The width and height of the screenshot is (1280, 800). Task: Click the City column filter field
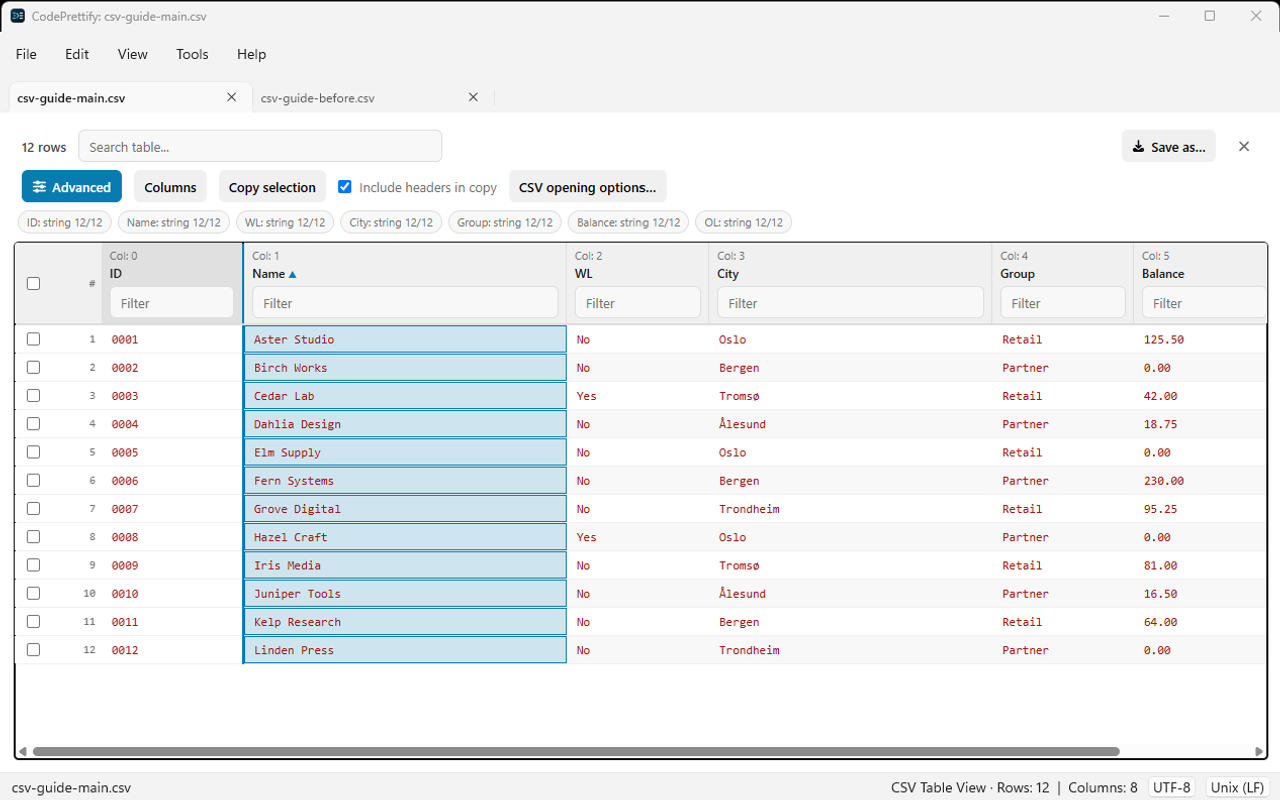tap(850, 303)
